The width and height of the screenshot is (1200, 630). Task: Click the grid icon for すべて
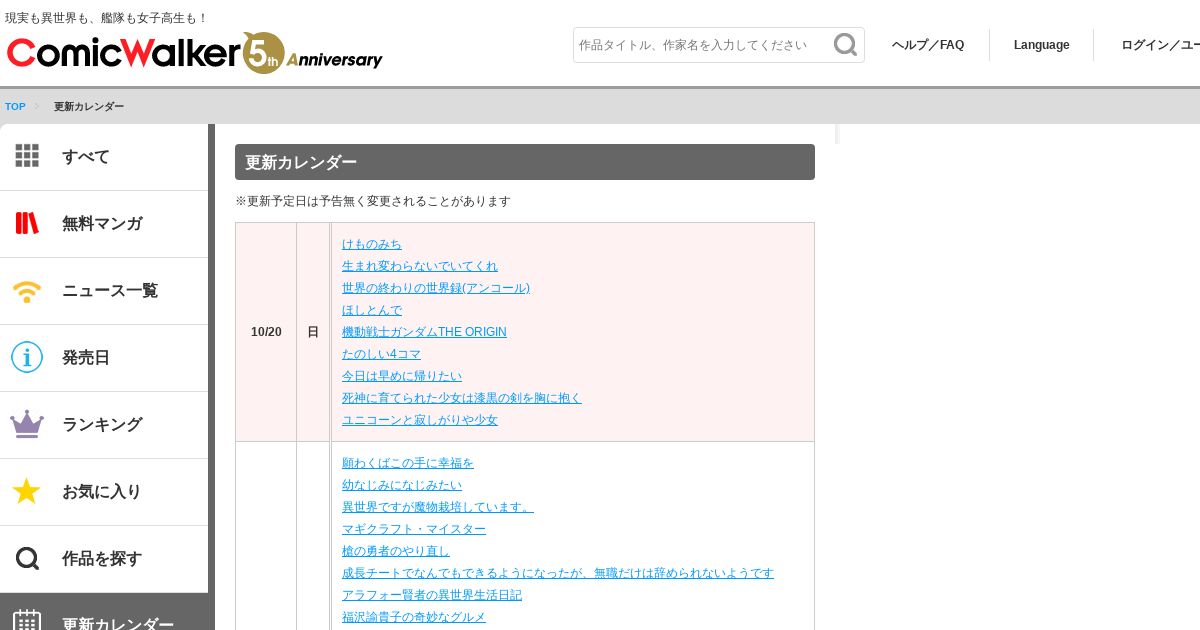point(27,156)
